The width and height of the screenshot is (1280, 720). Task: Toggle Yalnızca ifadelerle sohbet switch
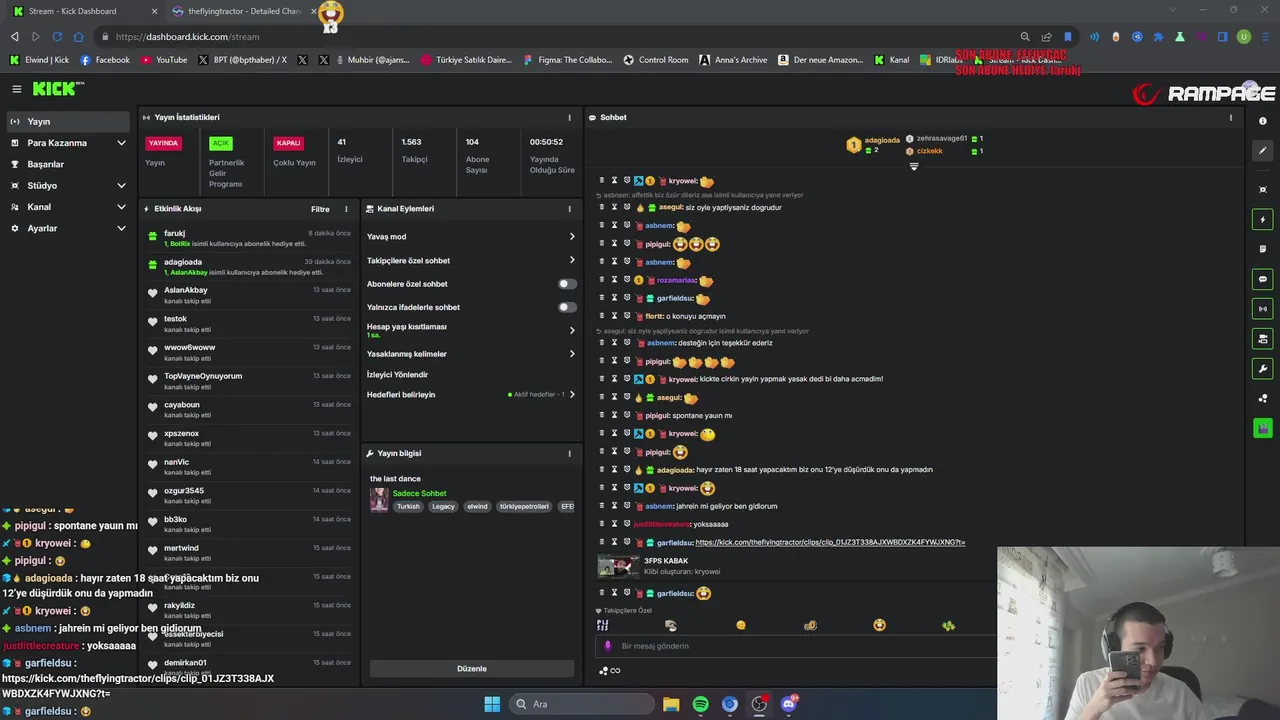coord(567,307)
